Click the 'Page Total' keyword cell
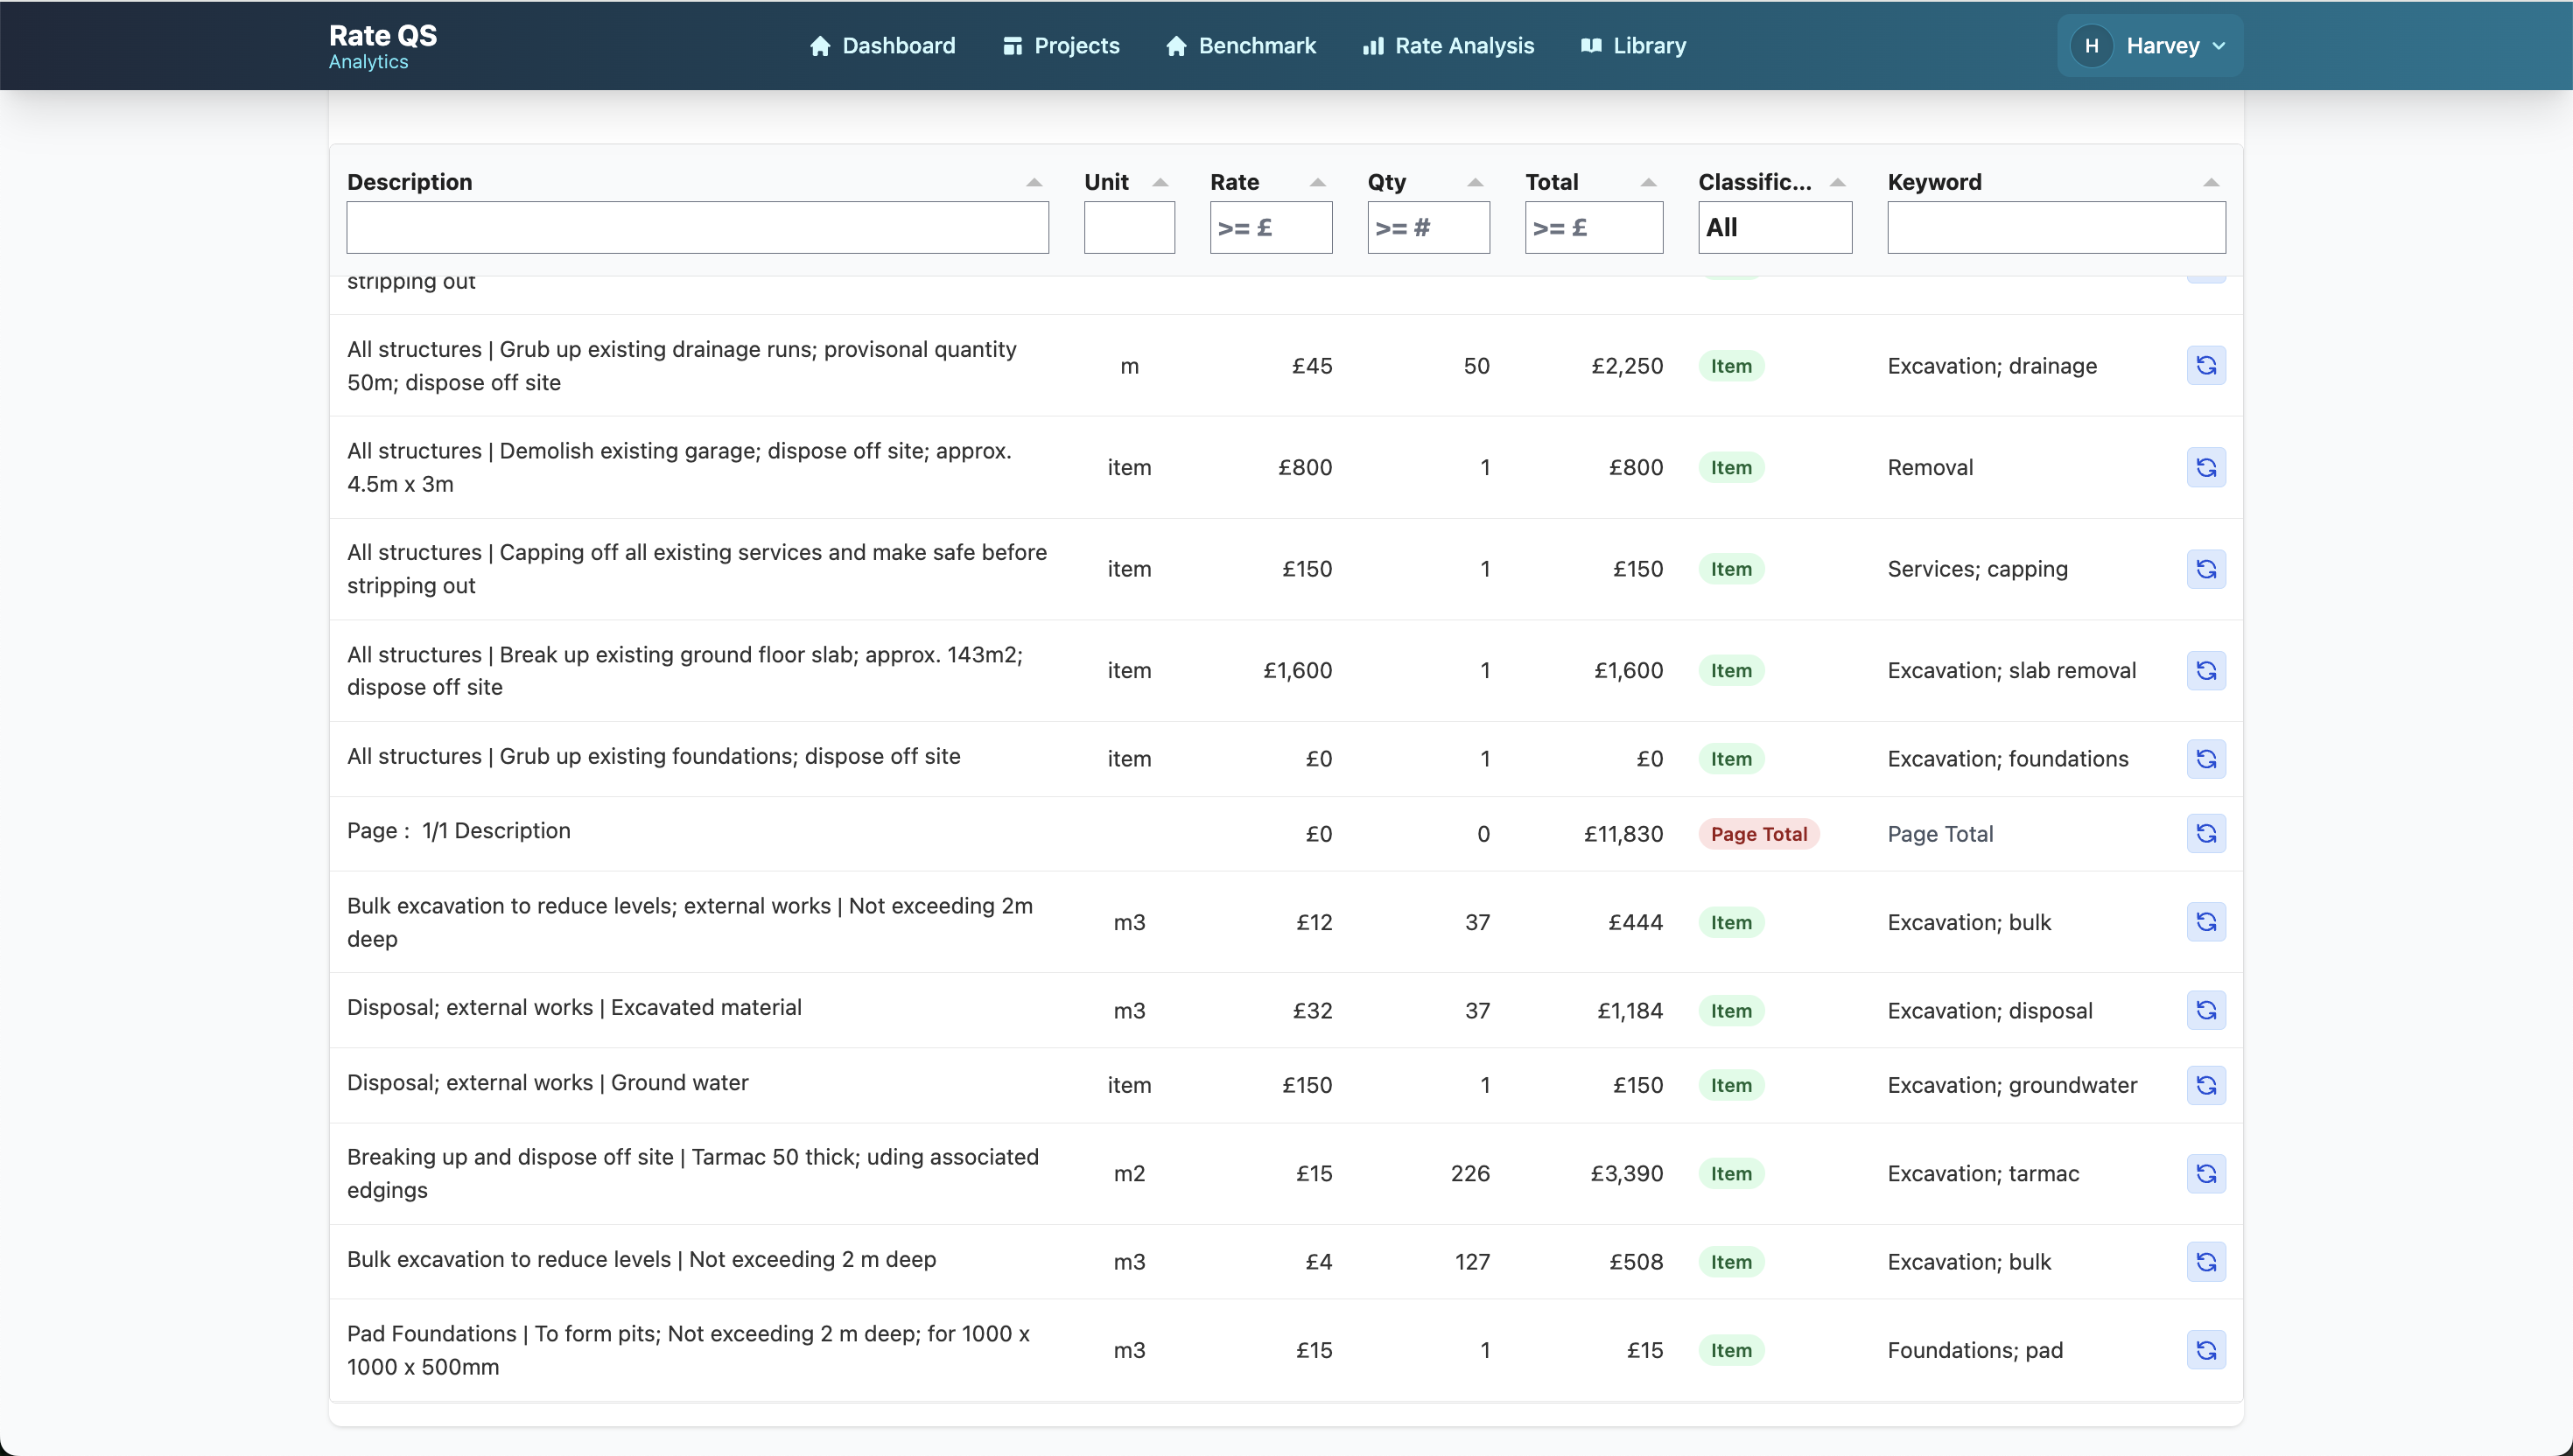This screenshot has height=1456, width=2573. pos(1940,834)
